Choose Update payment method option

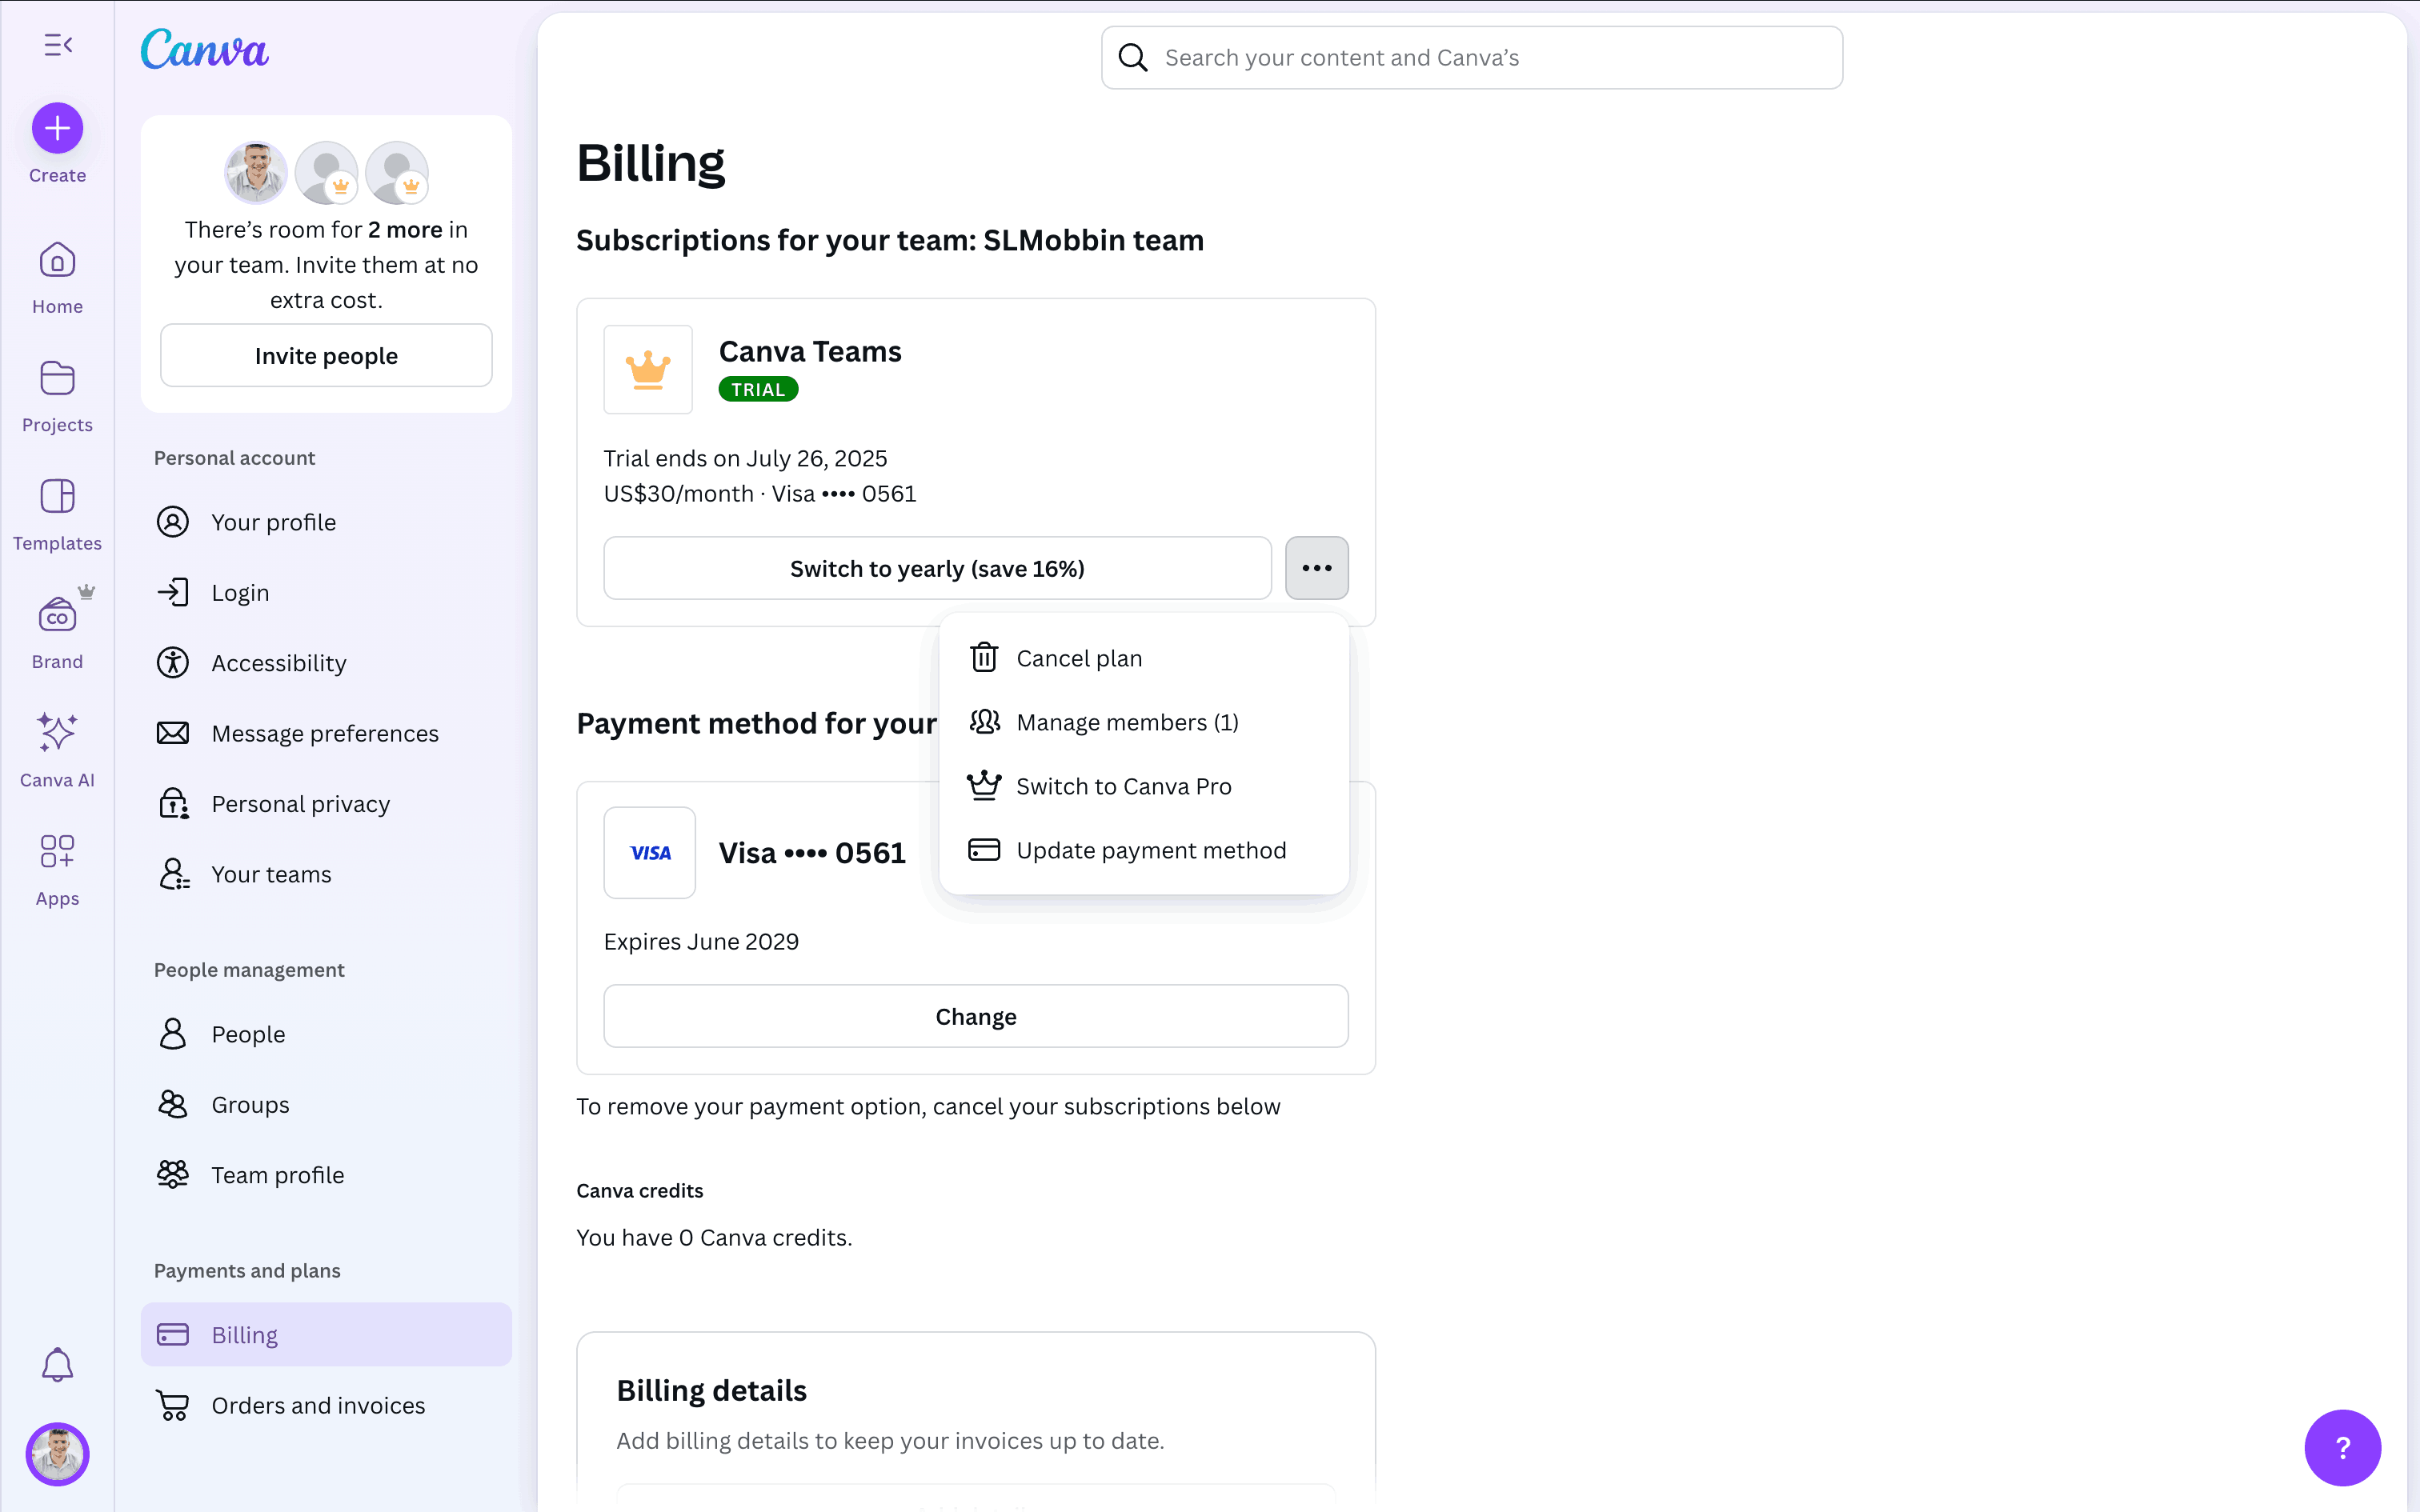coord(1150,850)
